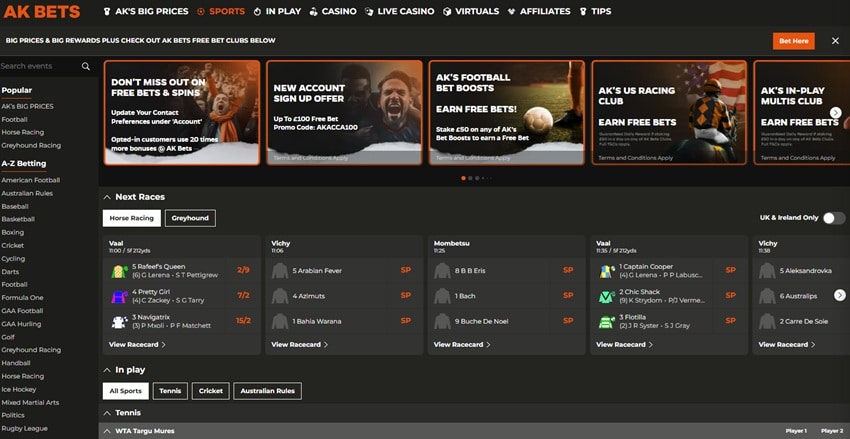
Task: Select SP odds for Arabian Fever
Action: pyautogui.click(x=405, y=270)
